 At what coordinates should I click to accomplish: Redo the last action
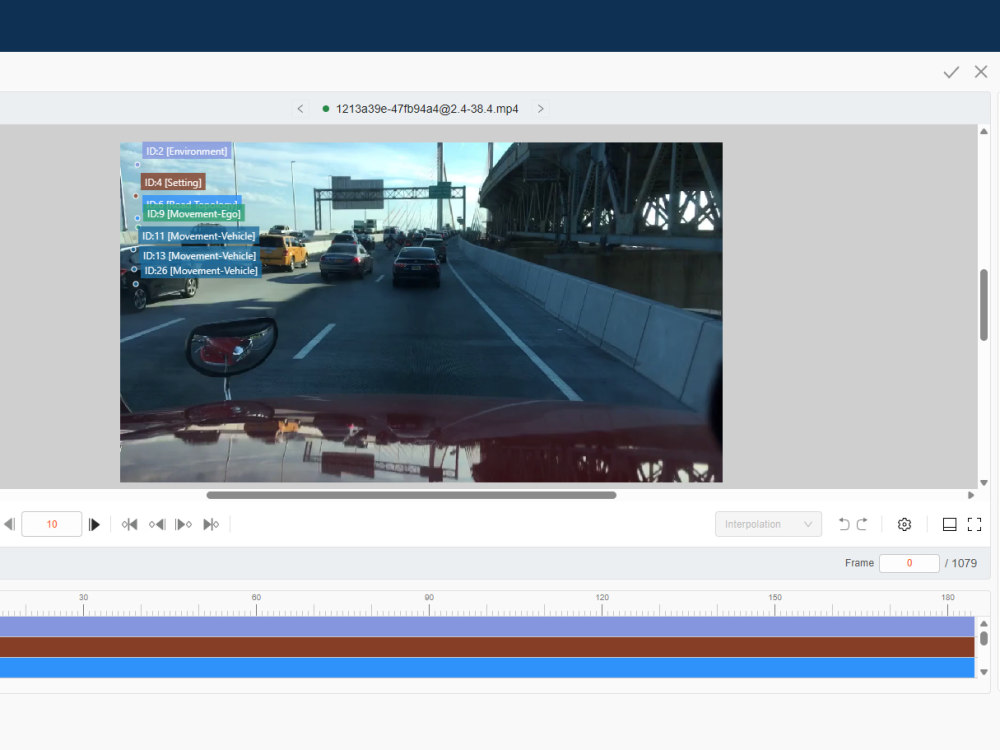(862, 524)
